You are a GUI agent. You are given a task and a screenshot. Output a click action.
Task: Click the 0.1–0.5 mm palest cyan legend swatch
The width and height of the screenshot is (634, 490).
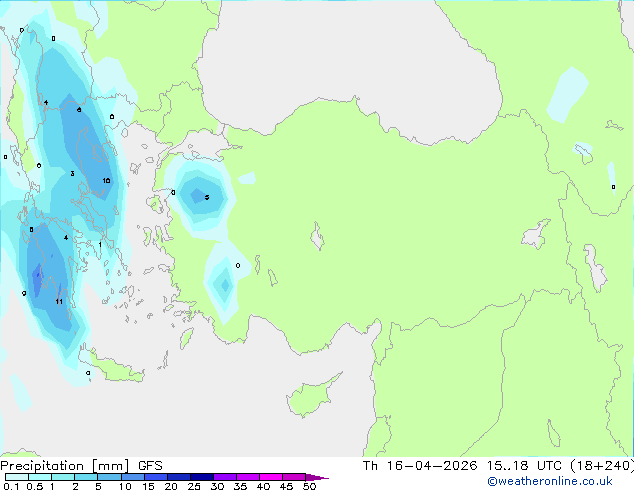pyautogui.click(x=17, y=477)
